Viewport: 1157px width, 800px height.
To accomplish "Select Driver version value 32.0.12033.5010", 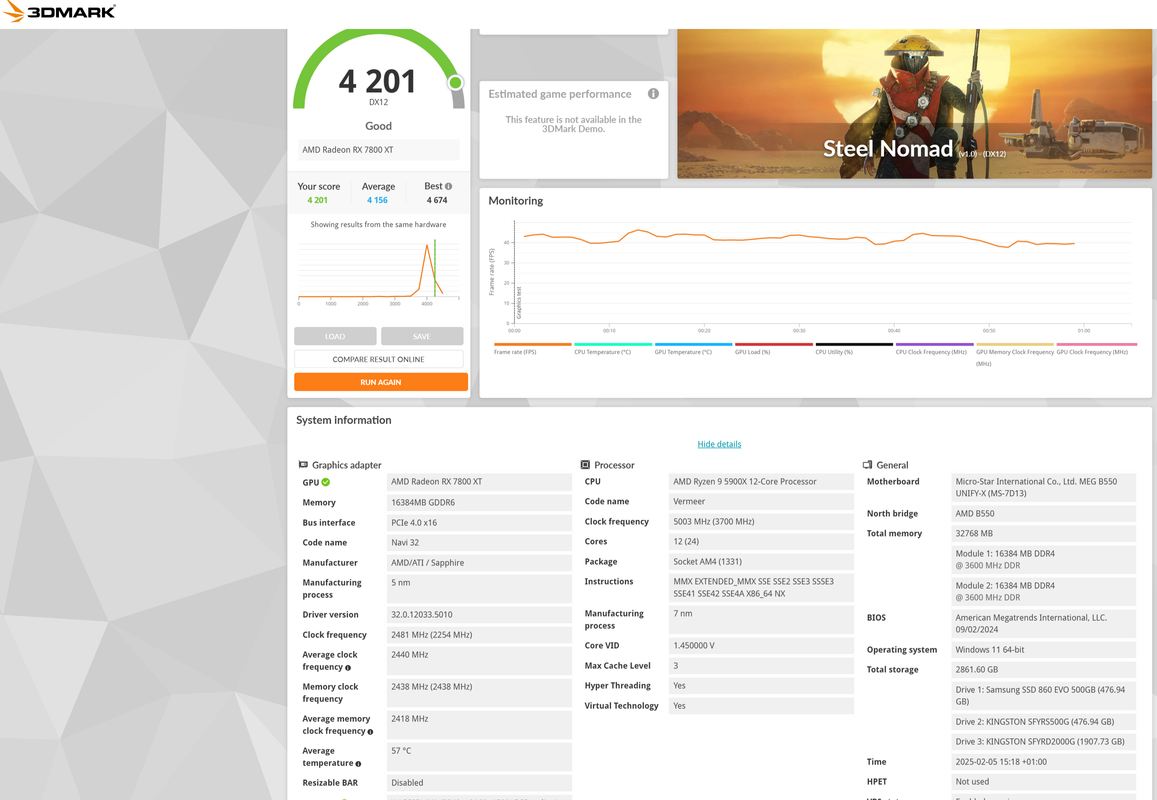I will [x=479, y=615].
